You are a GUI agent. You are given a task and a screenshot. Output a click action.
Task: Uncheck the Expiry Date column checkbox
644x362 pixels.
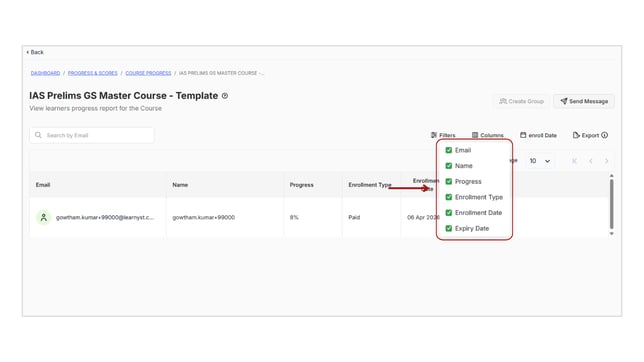[x=448, y=228]
